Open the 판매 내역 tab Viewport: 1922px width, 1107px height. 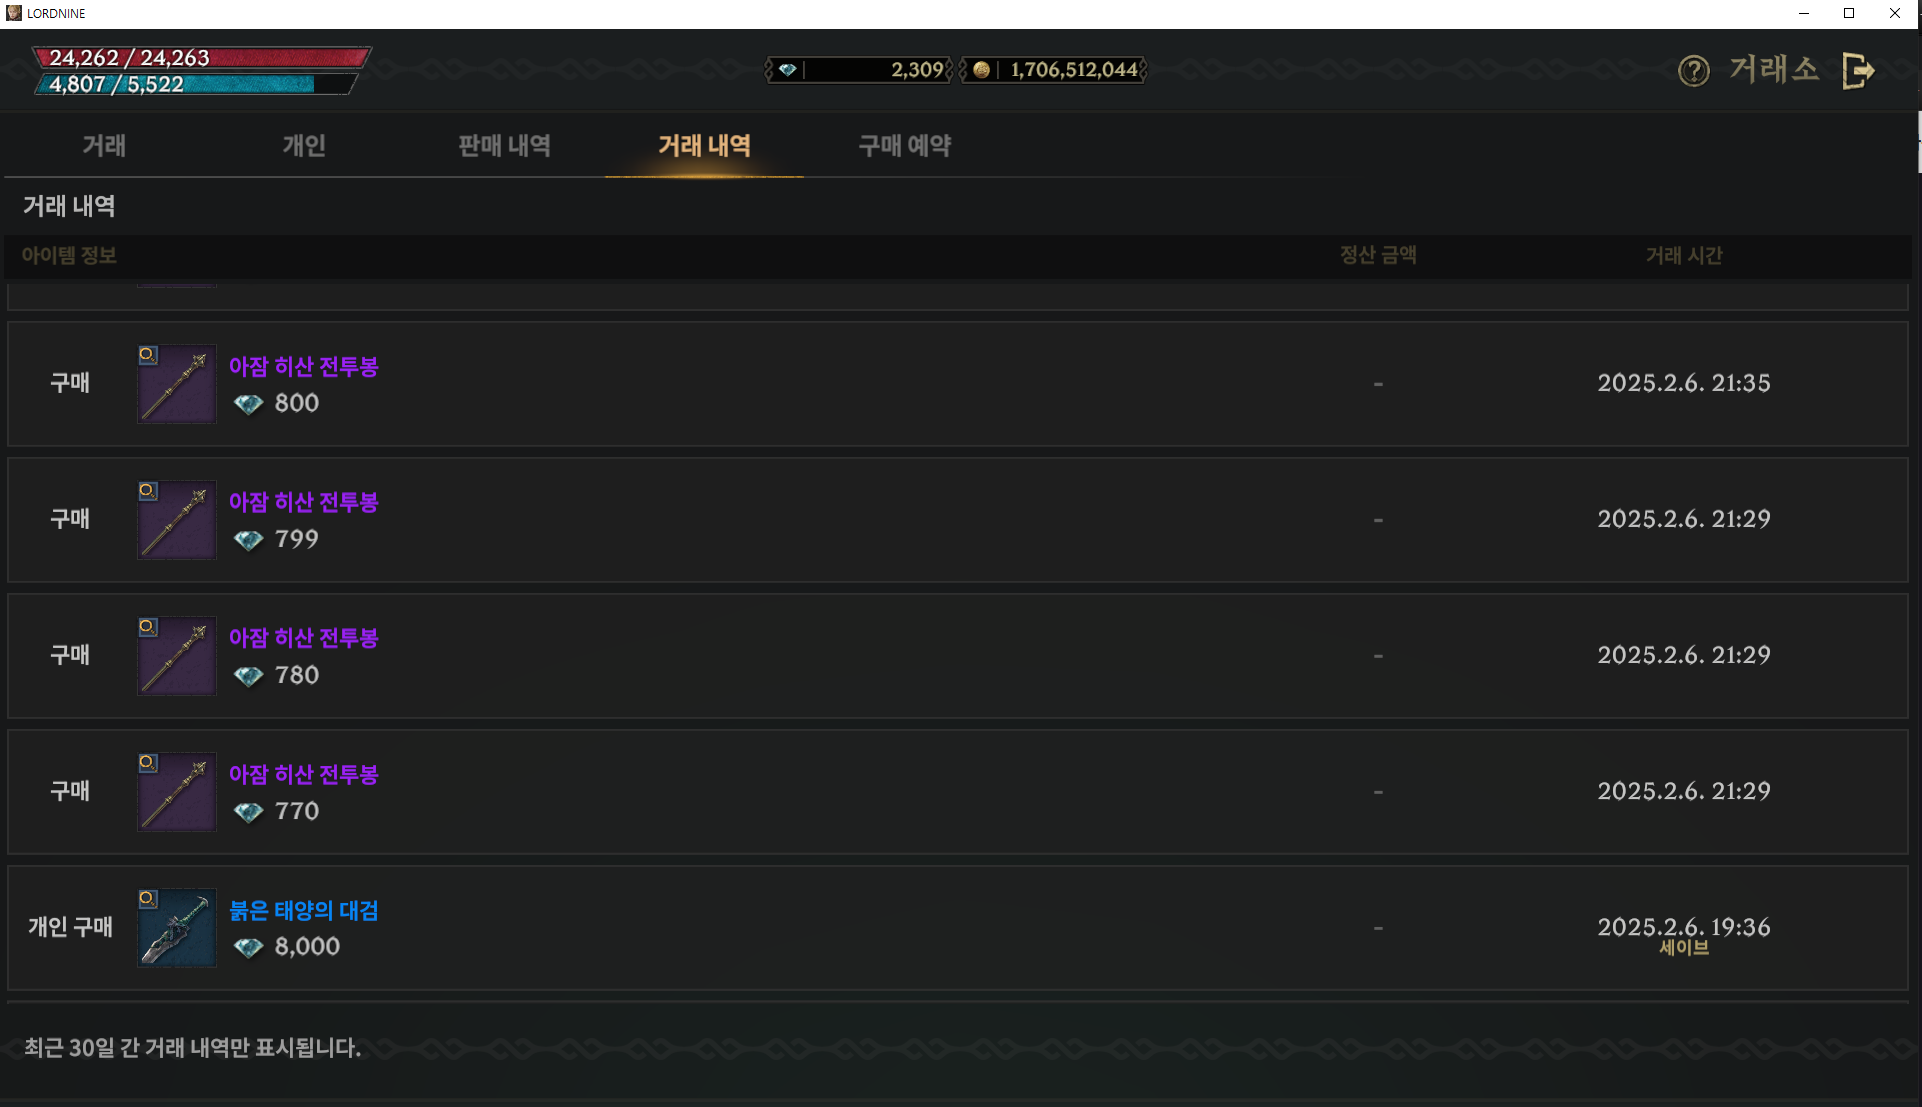coord(504,146)
